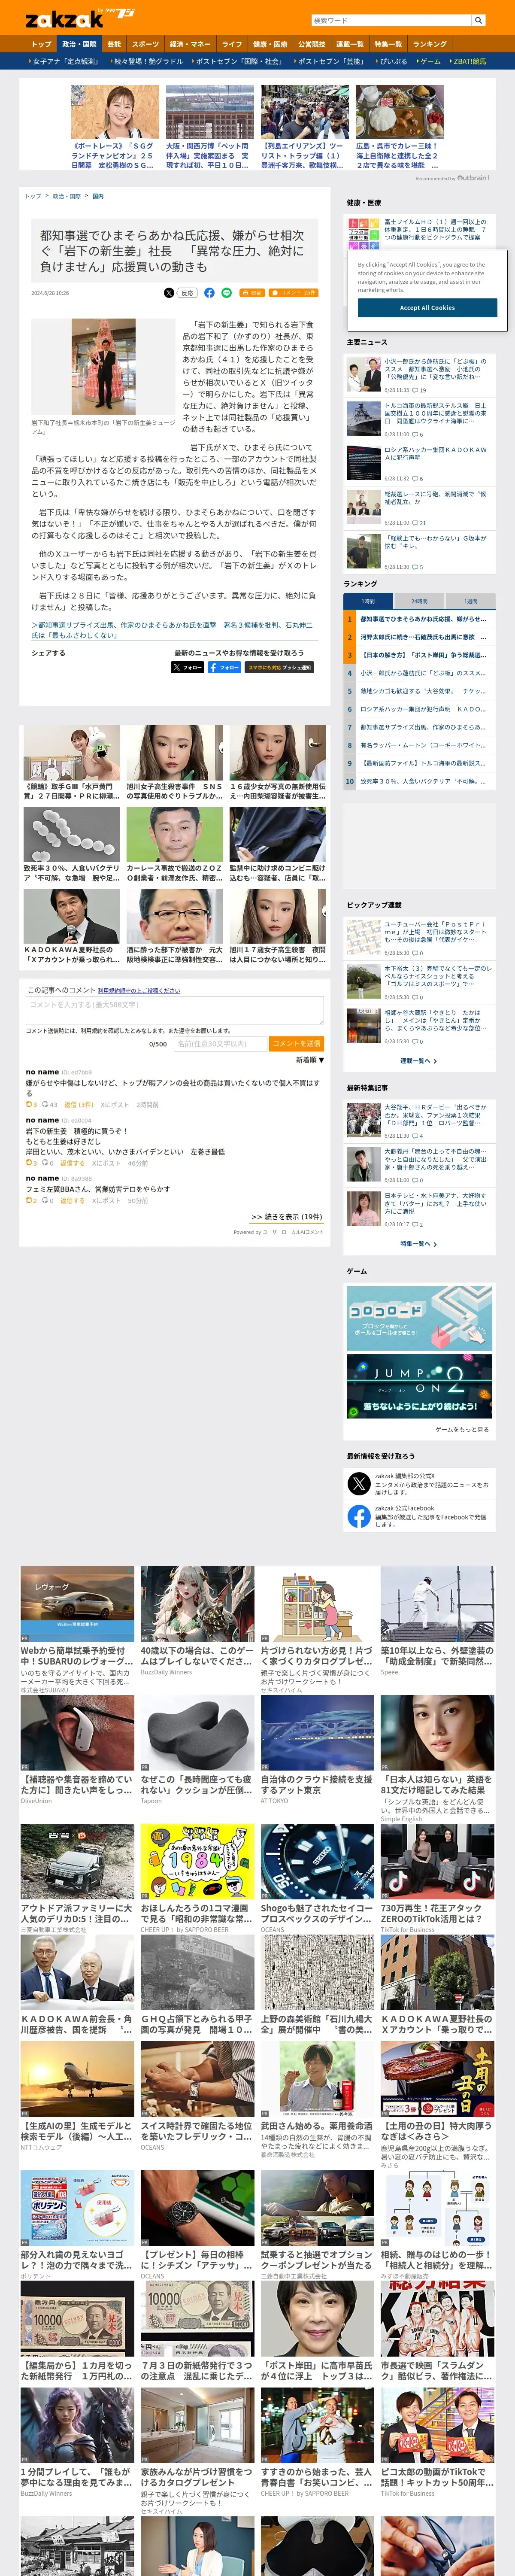Viewport: 515px width, 2576px height.
Task: Click the 利用規約順守の上ご投稿ください link
Action: tap(139, 990)
